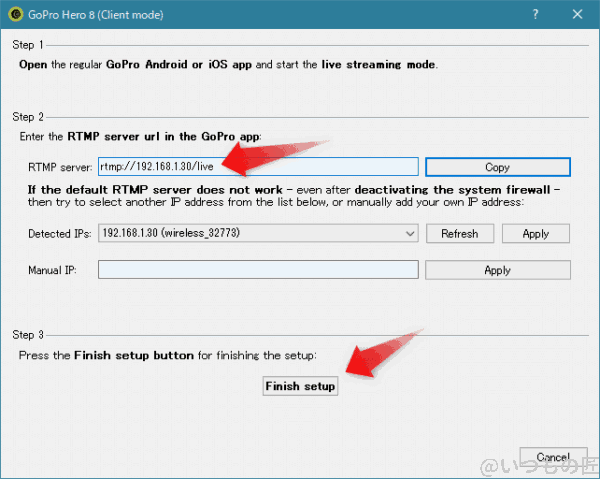Focus the Manual IP input field
Viewport: 600px width, 479px height.
(257, 270)
